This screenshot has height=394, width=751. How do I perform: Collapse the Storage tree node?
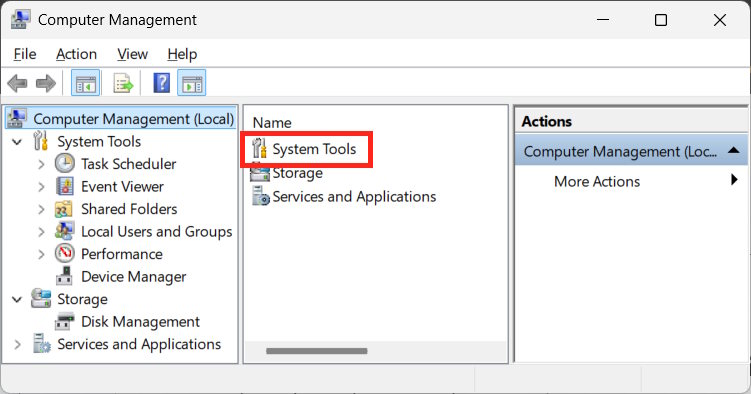tap(17, 300)
